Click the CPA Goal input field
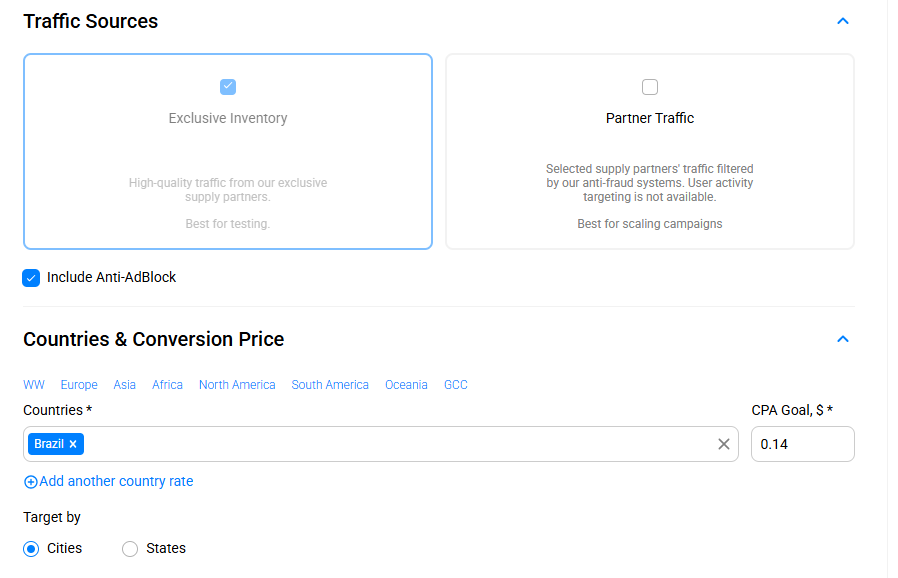The height and width of the screenshot is (578, 898). point(802,444)
